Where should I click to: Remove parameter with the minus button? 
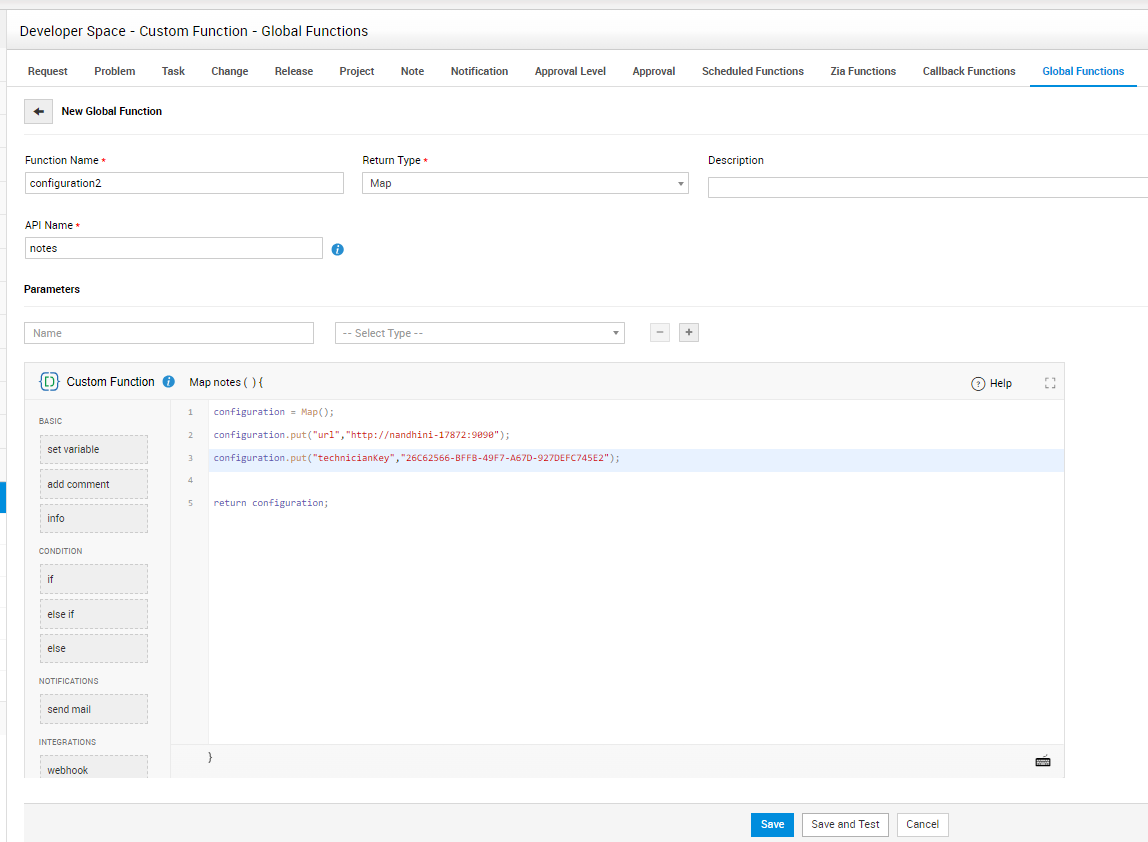(x=660, y=333)
